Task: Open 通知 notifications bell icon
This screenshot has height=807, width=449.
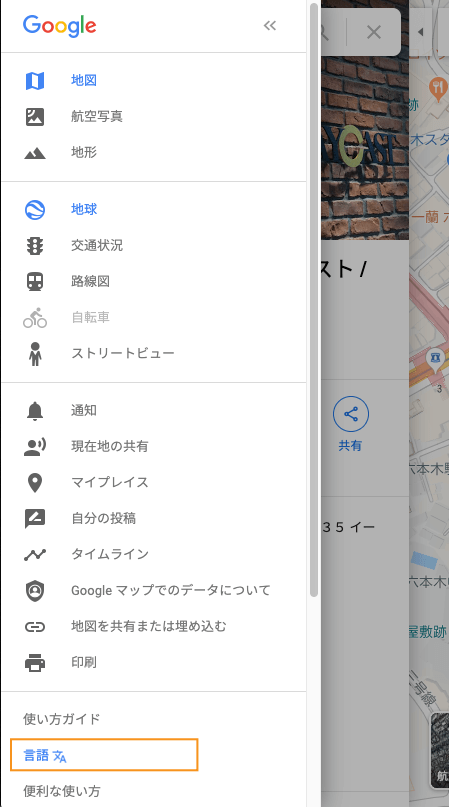Action: point(35,411)
